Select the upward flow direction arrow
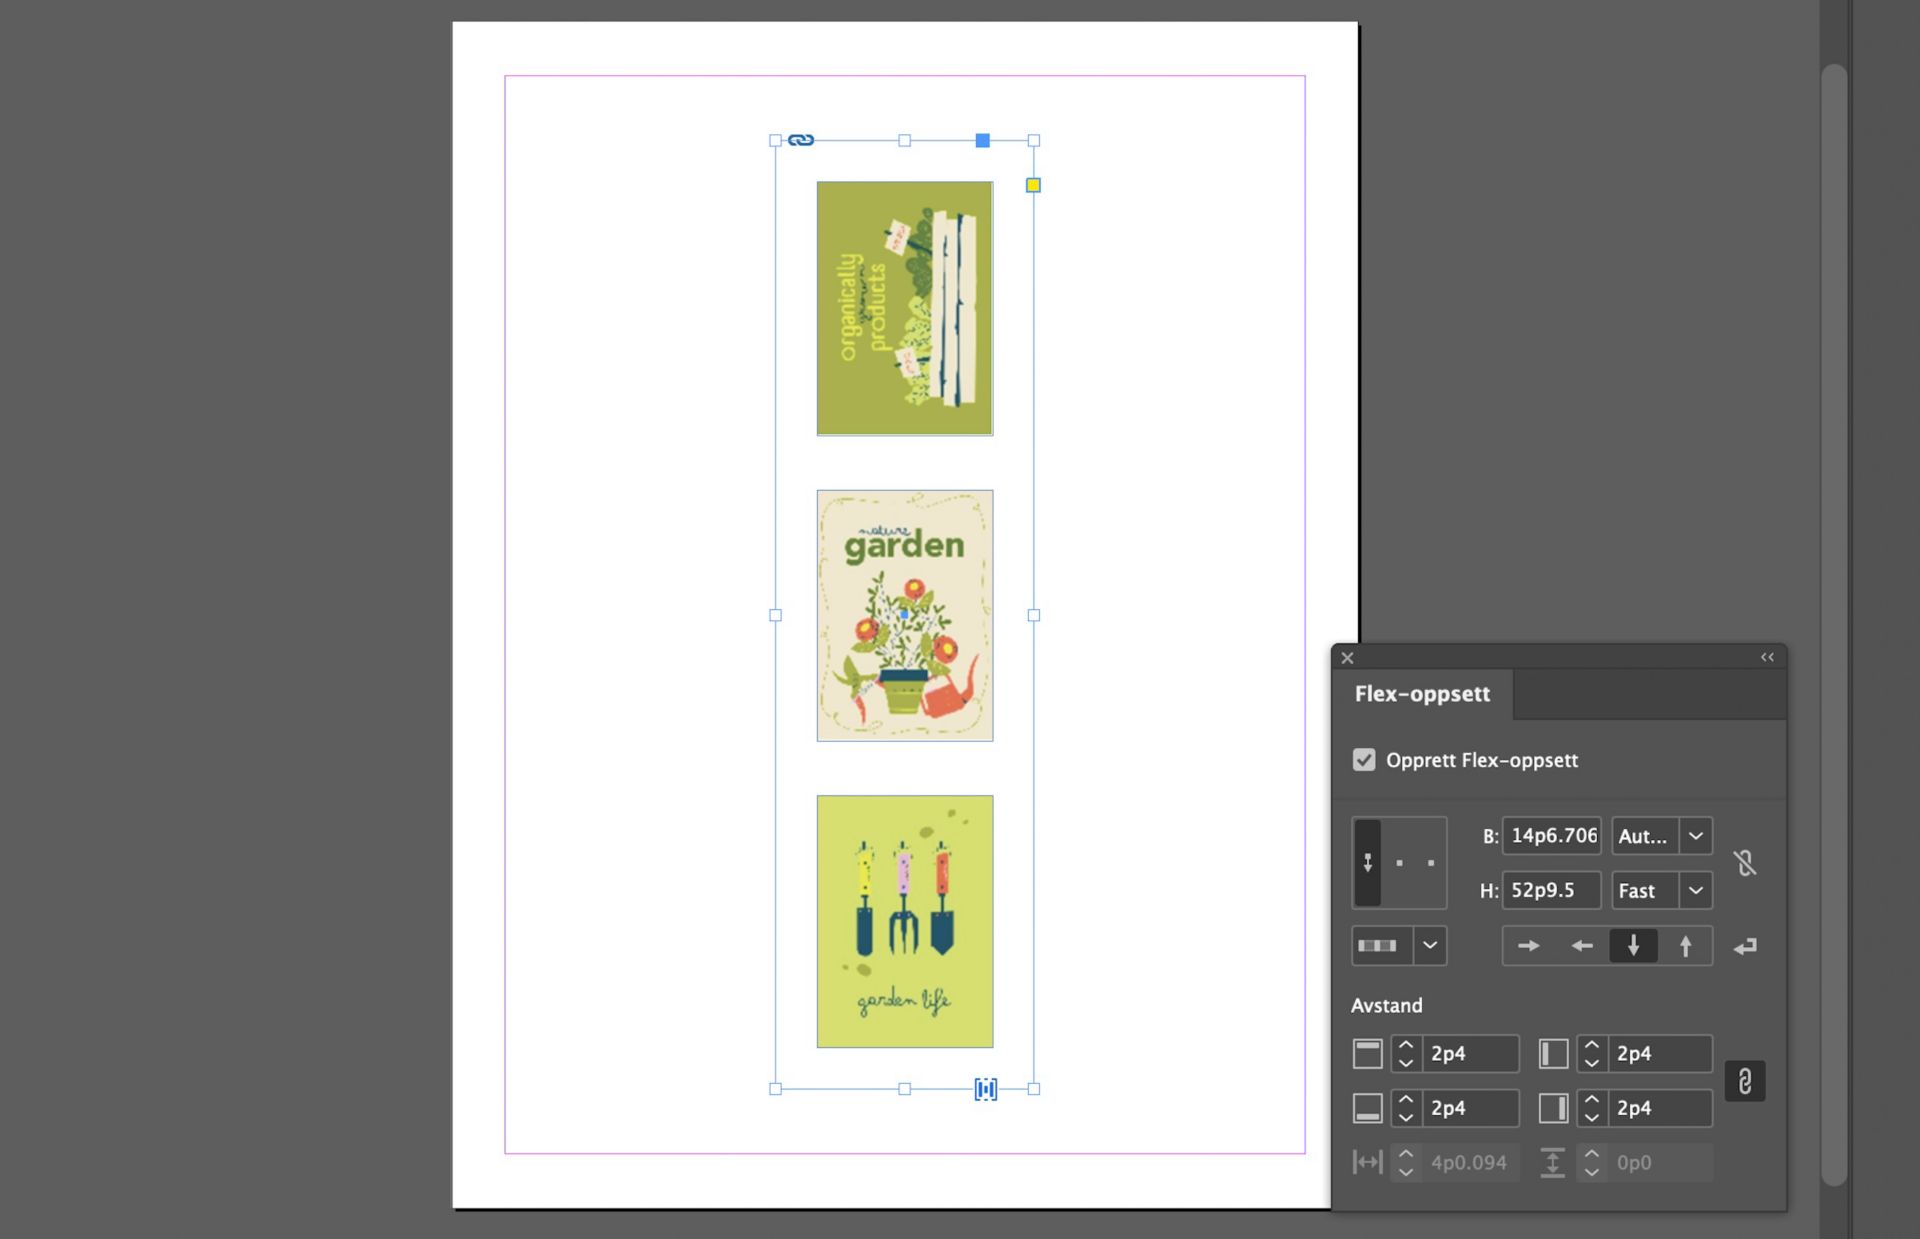 [x=1685, y=945]
